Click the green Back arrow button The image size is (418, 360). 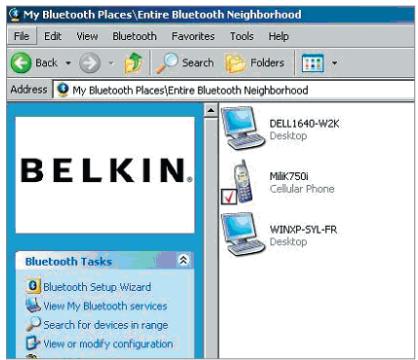click(x=21, y=63)
